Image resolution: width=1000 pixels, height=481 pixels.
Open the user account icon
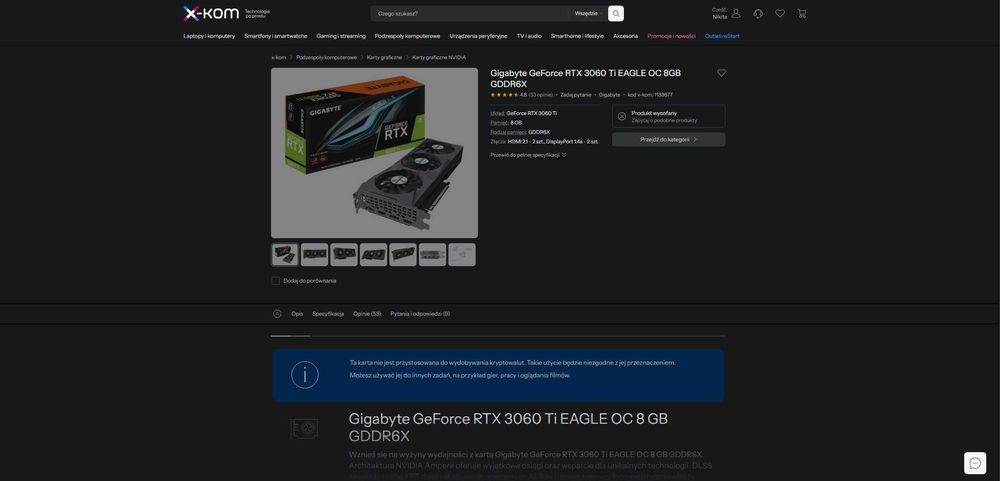pyautogui.click(x=736, y=13)
